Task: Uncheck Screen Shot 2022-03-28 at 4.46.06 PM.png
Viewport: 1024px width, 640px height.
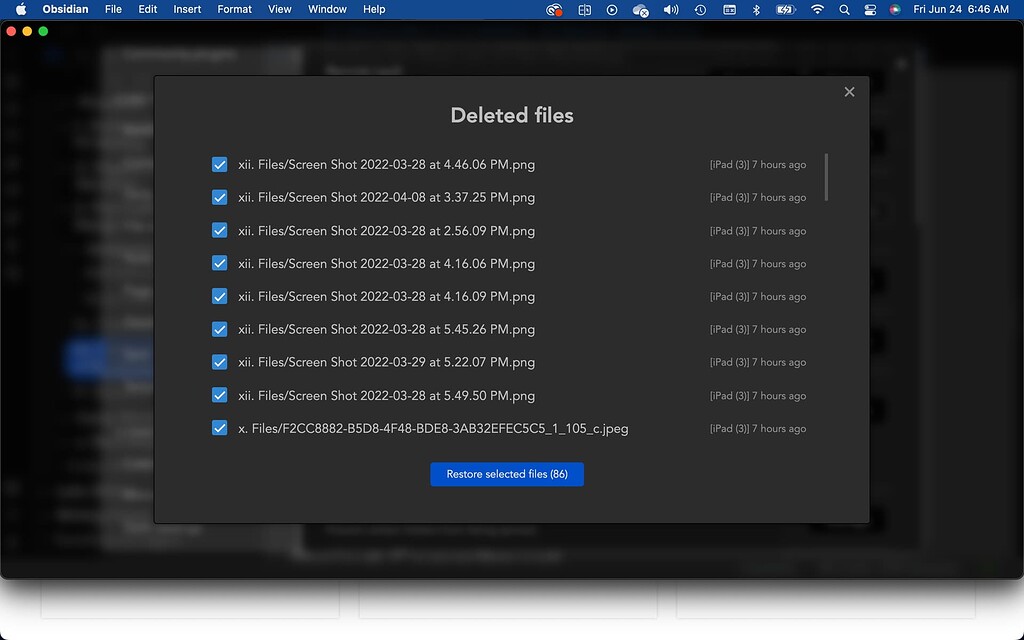Action: (219, 164)
